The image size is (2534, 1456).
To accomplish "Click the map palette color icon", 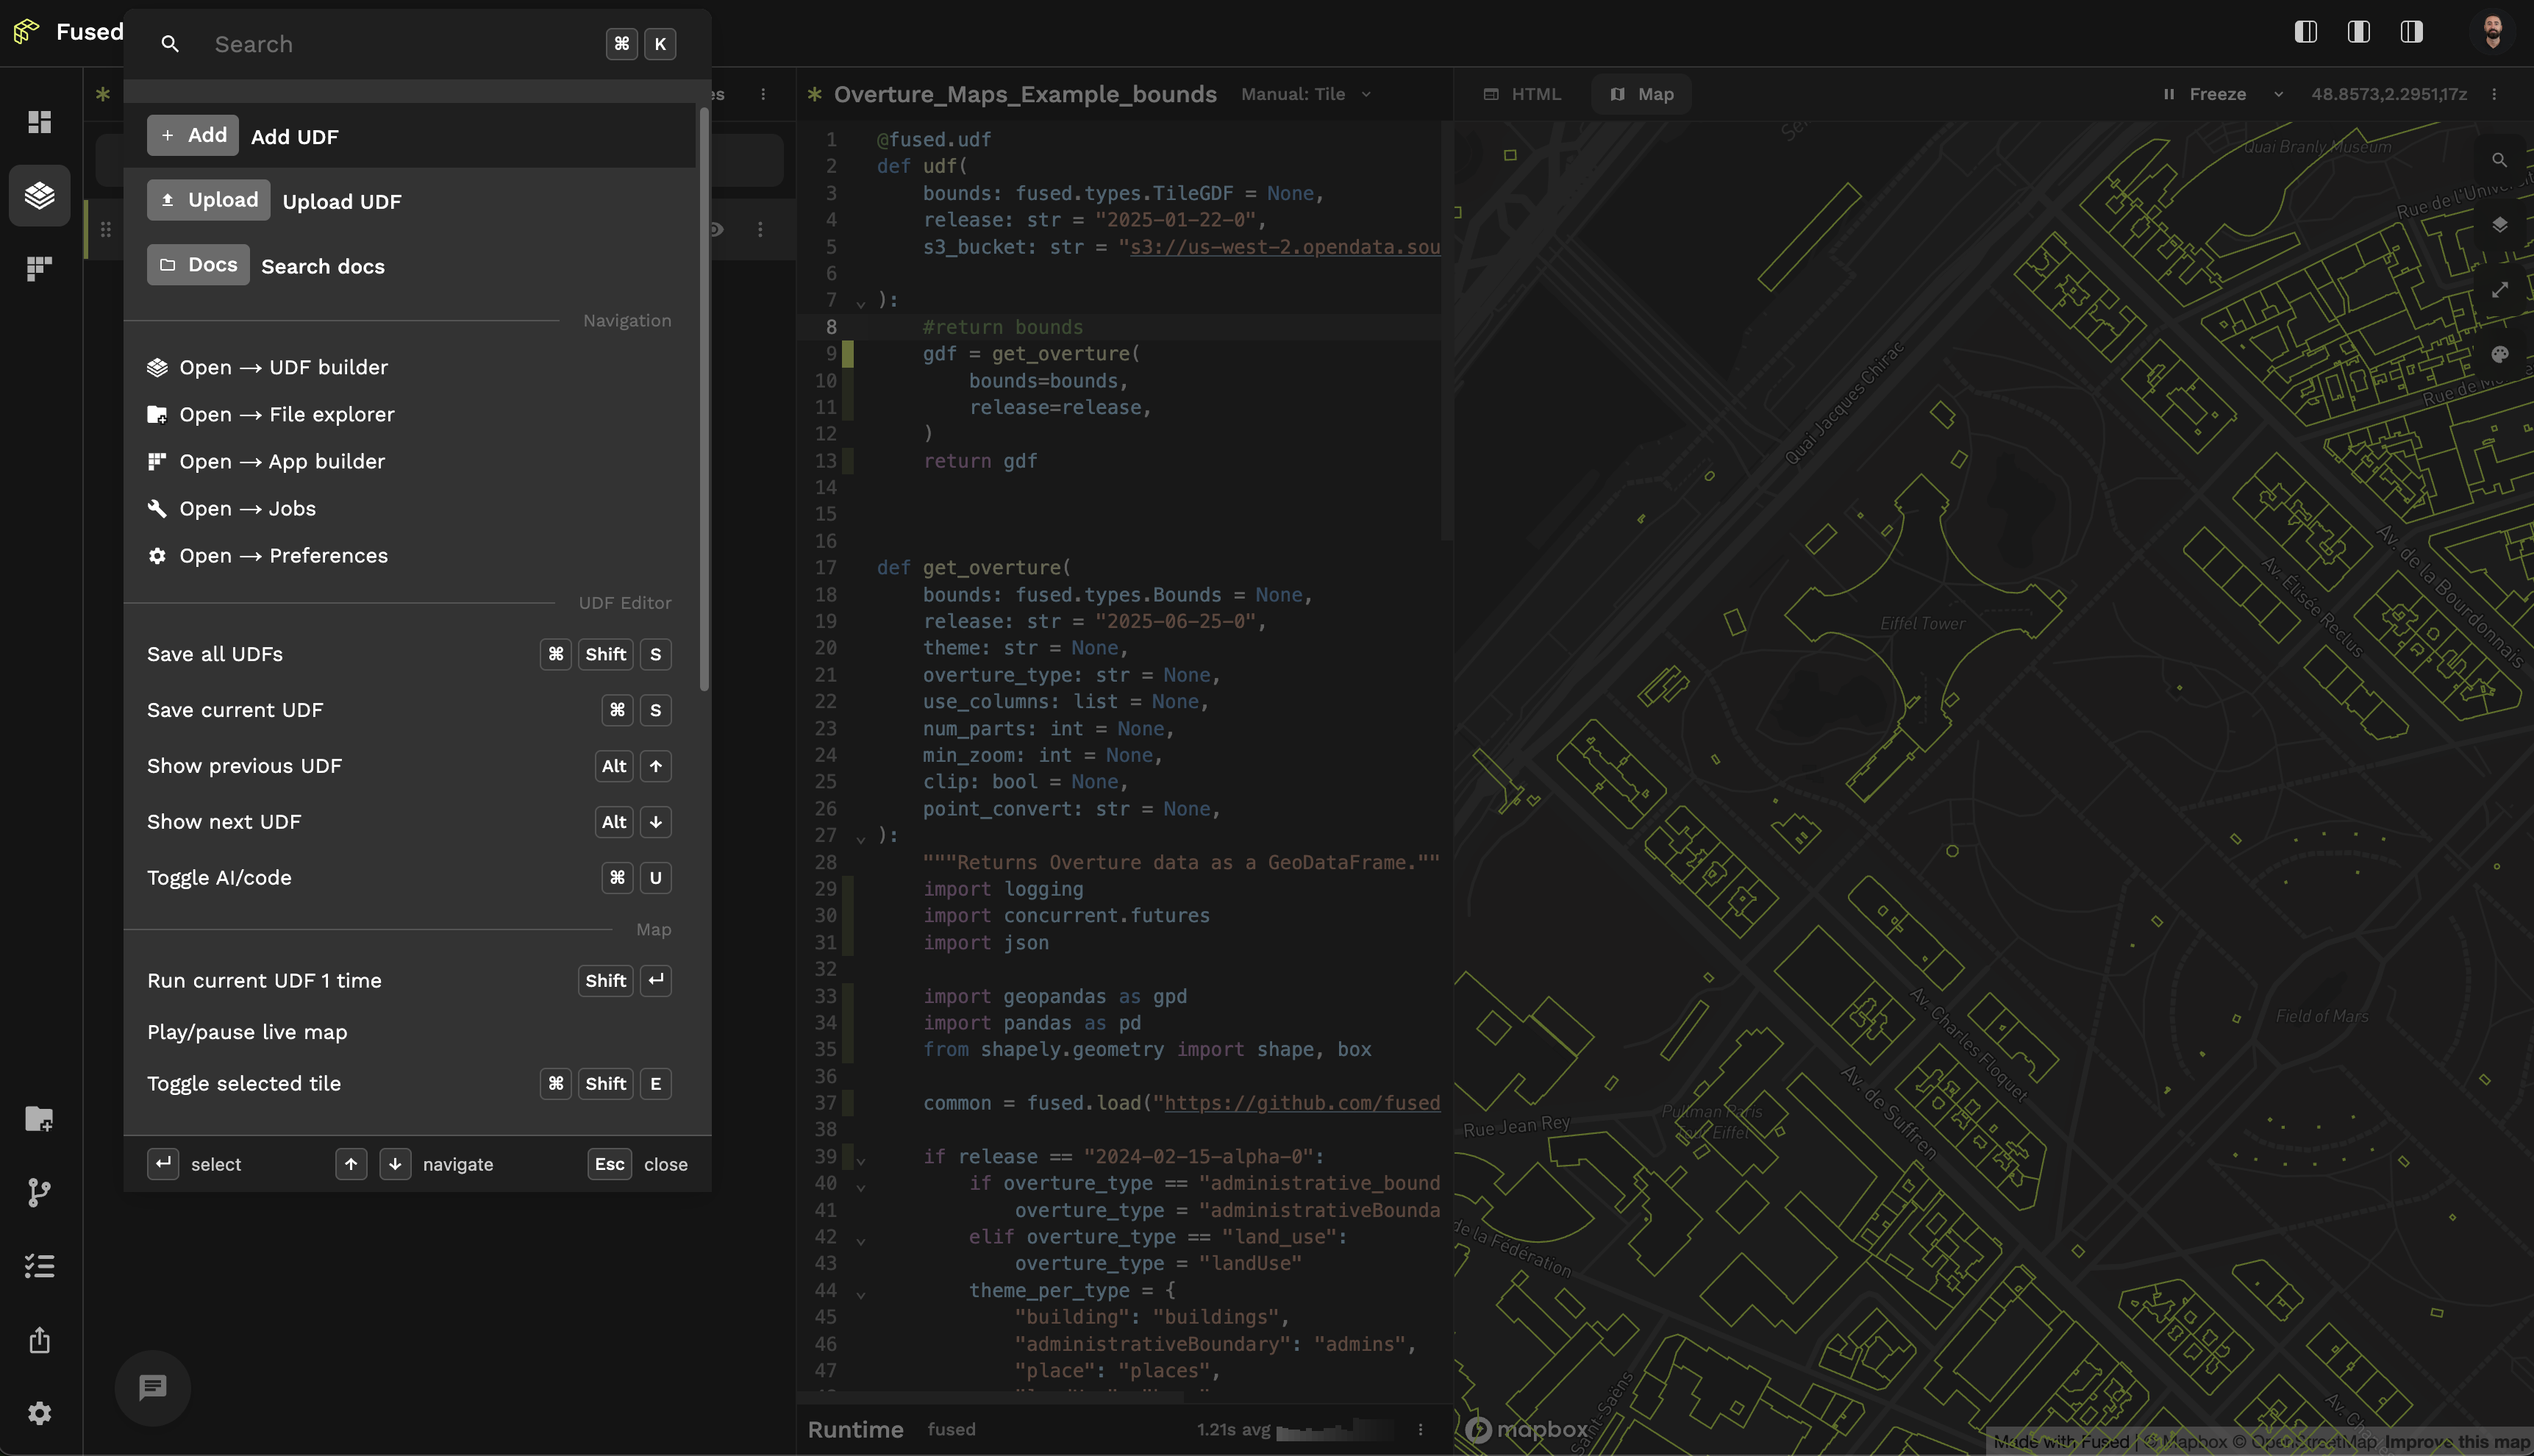I will [2499, 354].
